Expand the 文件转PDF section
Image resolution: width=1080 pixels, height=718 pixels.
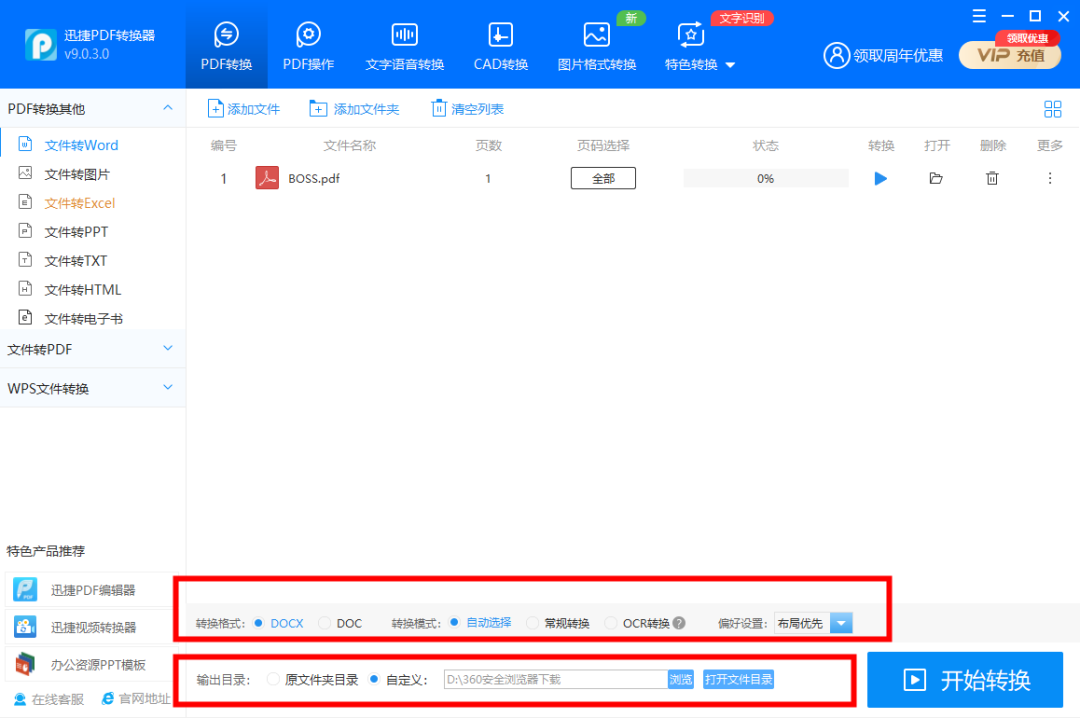click(167, 349)
